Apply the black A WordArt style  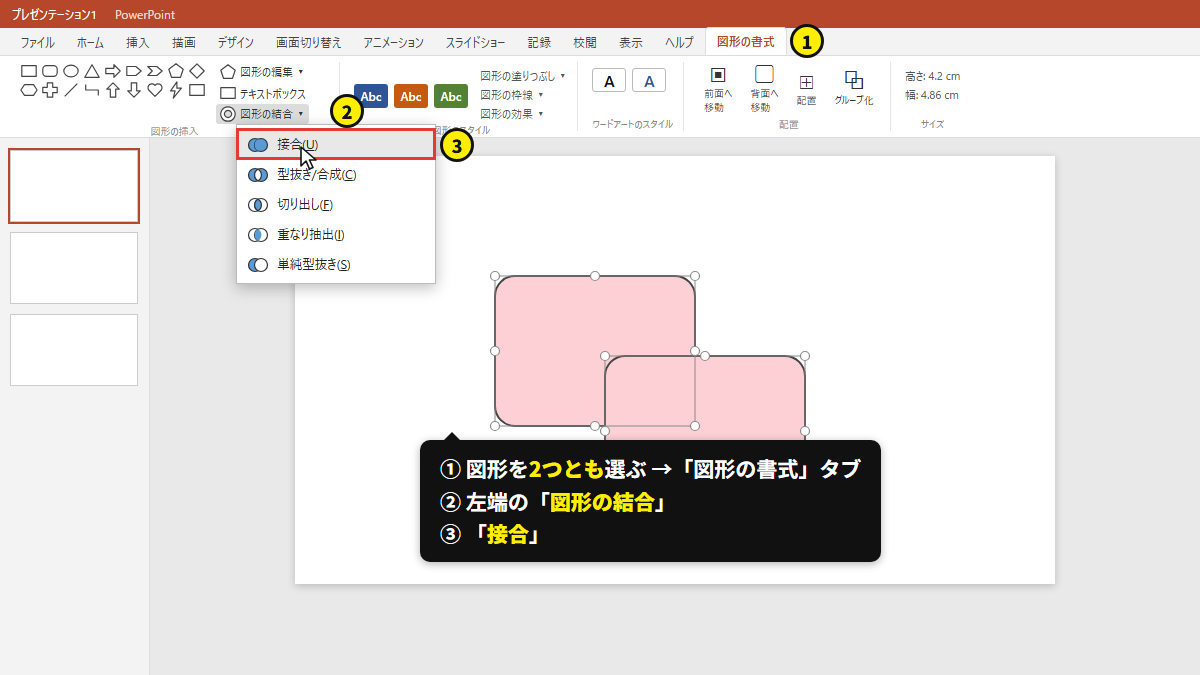(609, 81)
